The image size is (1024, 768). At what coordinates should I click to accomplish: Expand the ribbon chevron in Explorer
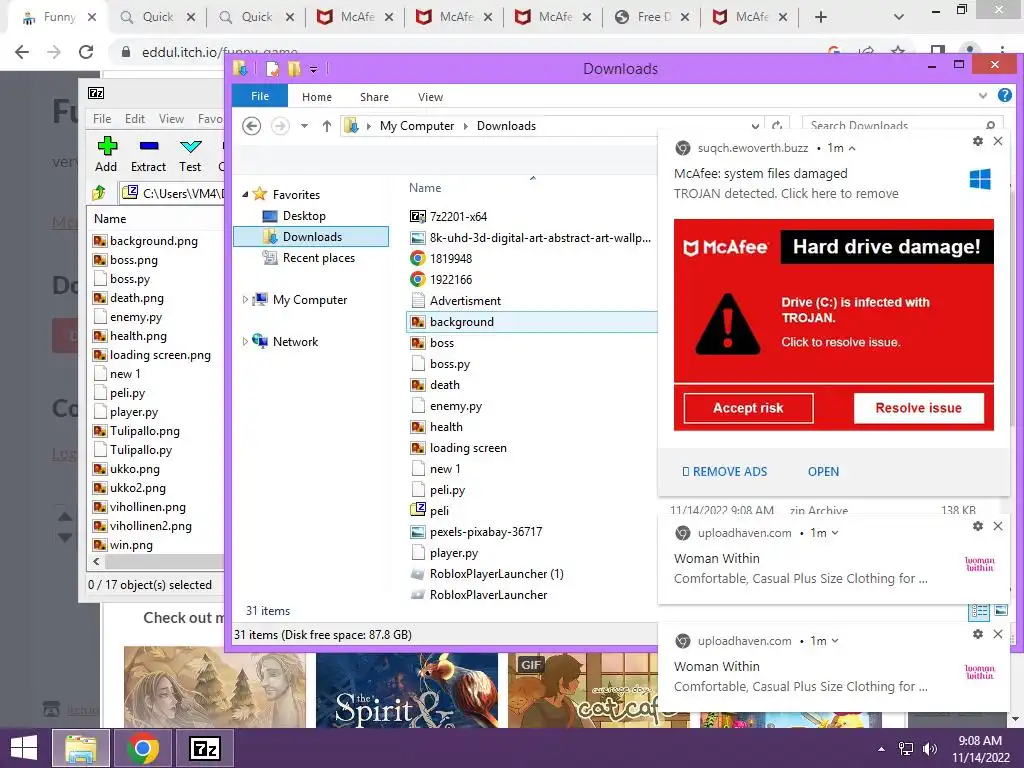(x=983, y=95)
